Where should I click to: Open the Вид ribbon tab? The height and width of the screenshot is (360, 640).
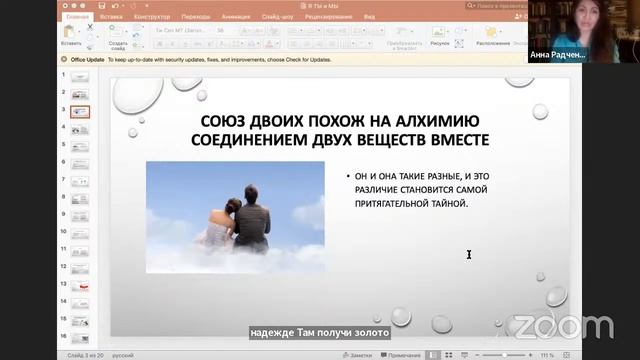tap(369, 17)
